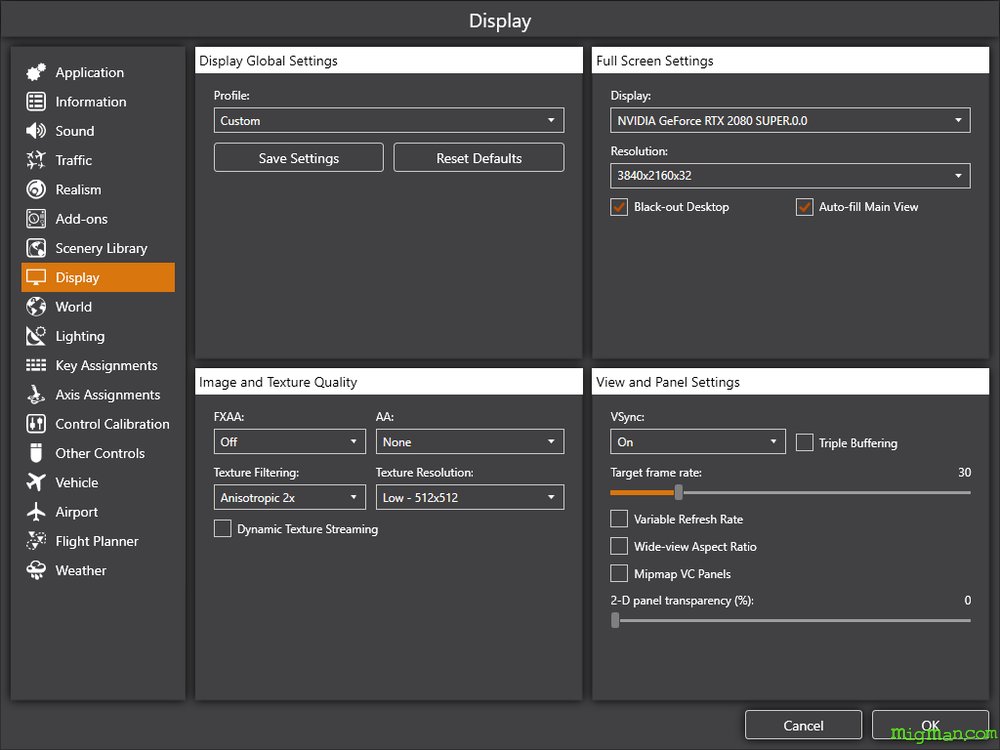Go to the Traffic settings page
This screenshot has height=750, width=1000.
(x=98, y=160)
